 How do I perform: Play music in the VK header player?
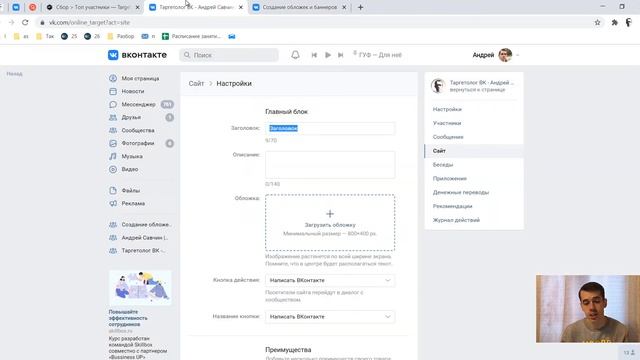tap(328, 55)
